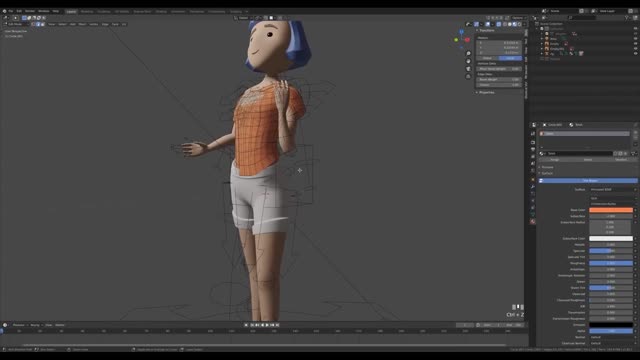Open Base Color orange swatch
Image resolution: width=640 pixels, height=360 pixels.
pos(611,210)
